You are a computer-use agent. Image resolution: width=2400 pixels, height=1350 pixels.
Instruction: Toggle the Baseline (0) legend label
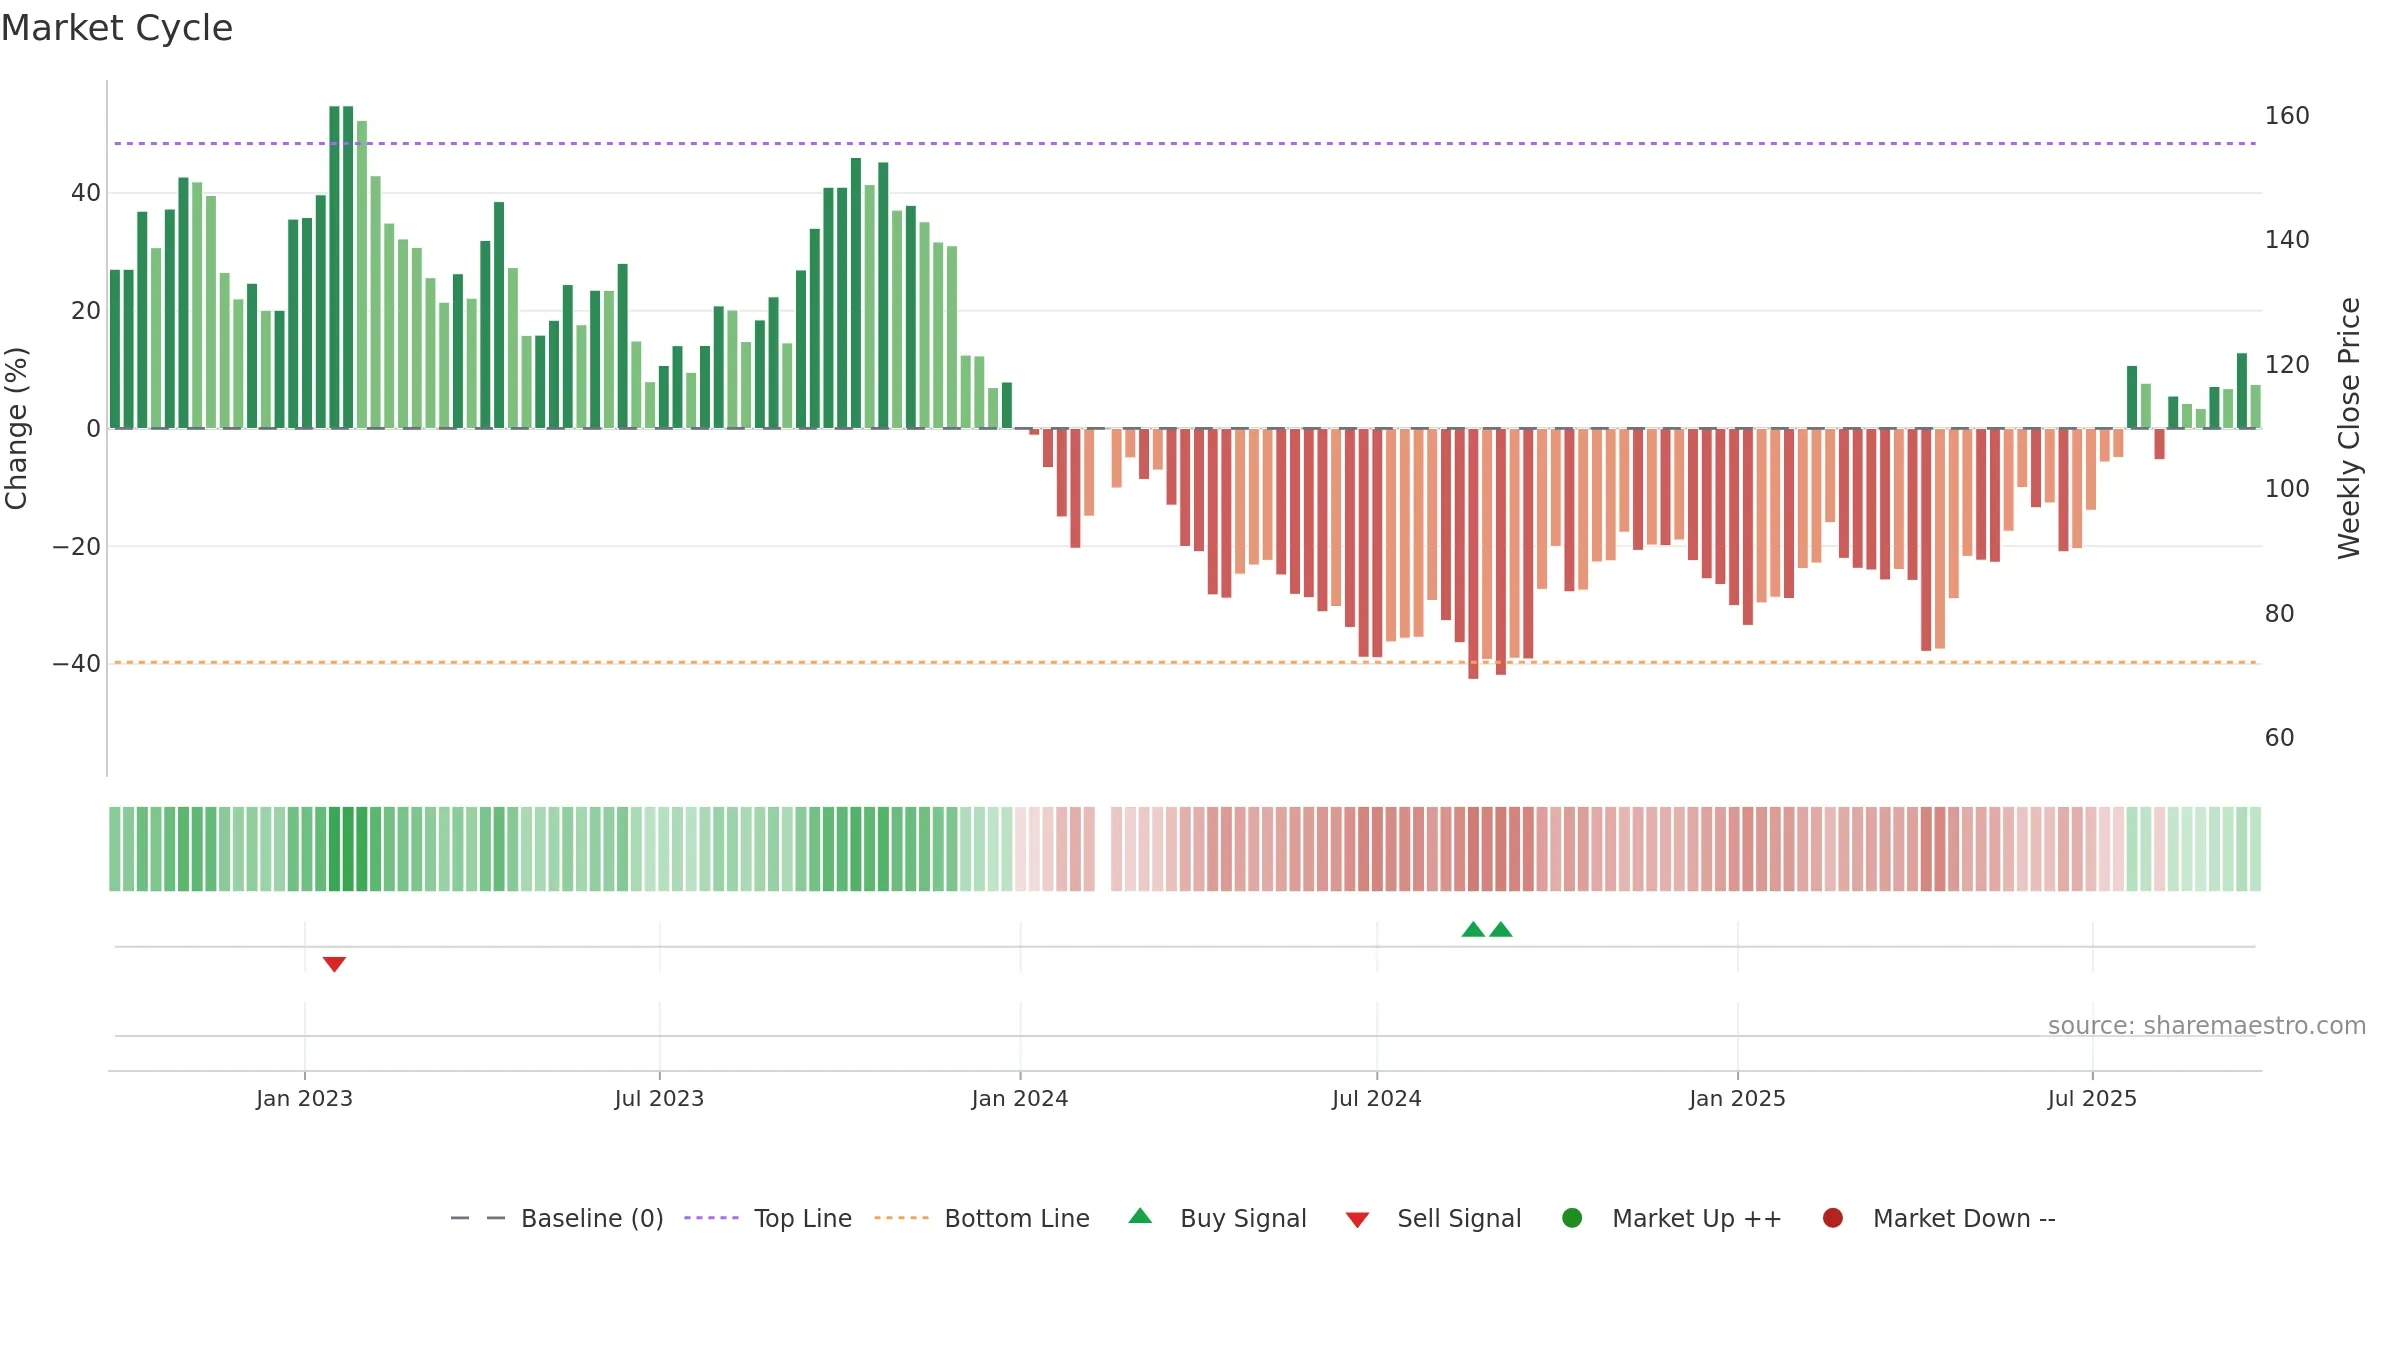click(x=592, y=1218)
